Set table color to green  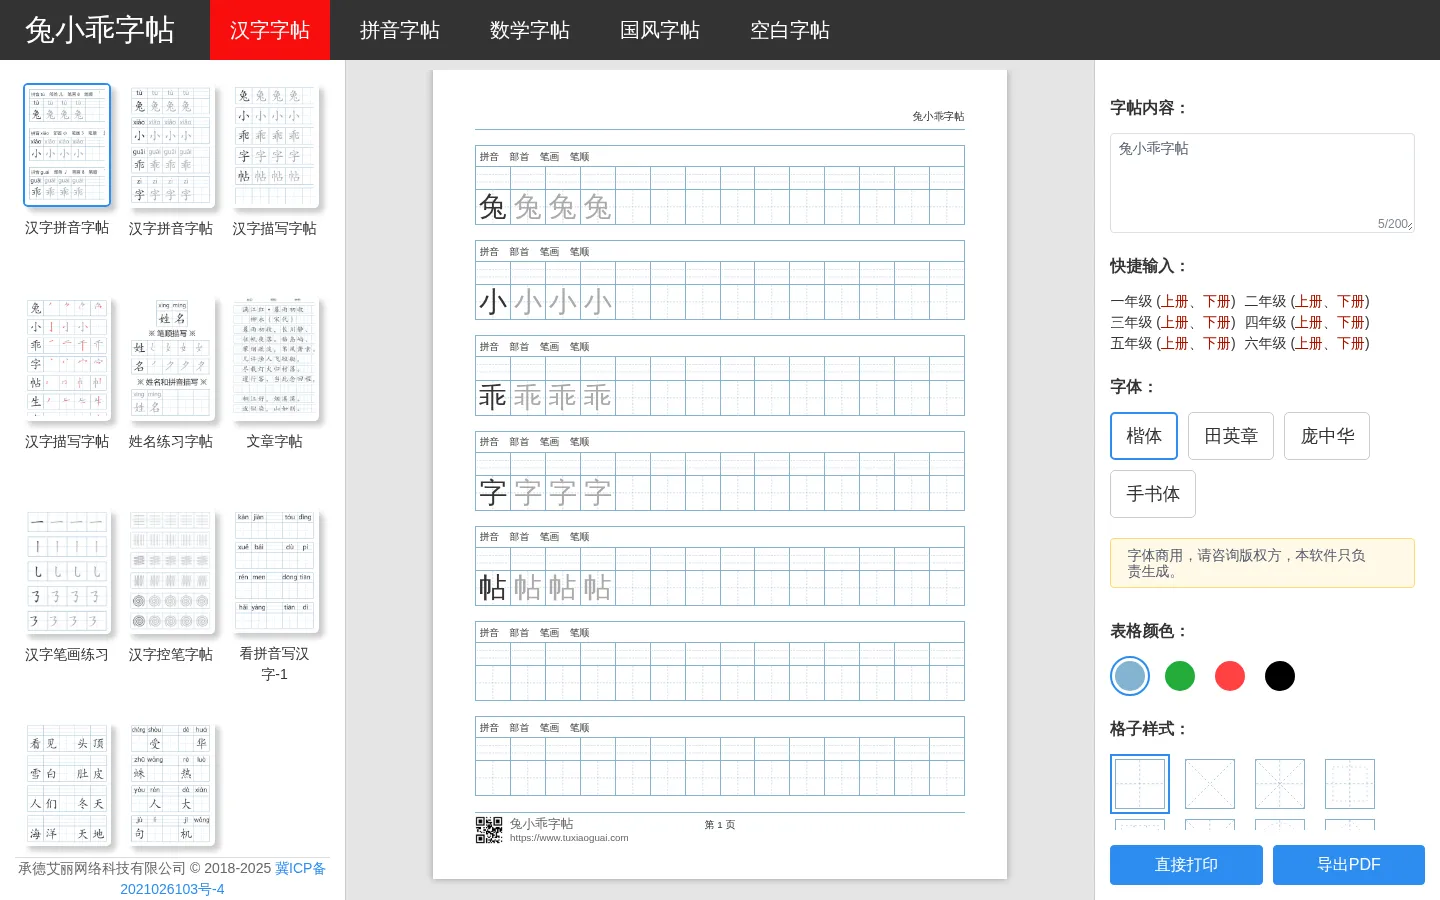coord(1180,676)
